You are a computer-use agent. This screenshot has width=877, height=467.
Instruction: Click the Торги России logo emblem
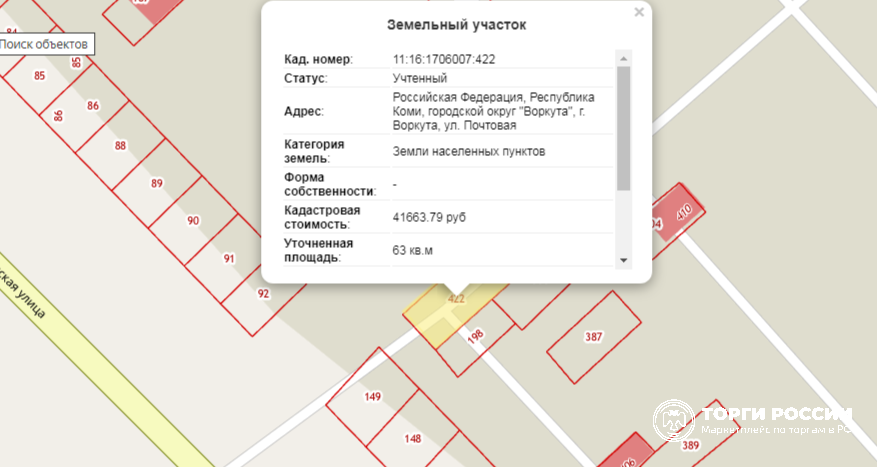point(673,420)
